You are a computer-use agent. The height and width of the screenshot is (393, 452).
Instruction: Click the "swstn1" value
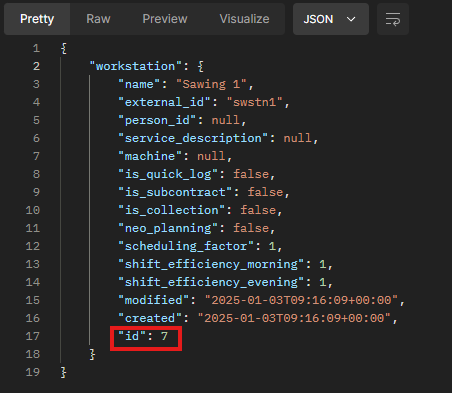(x=254, y=102)
